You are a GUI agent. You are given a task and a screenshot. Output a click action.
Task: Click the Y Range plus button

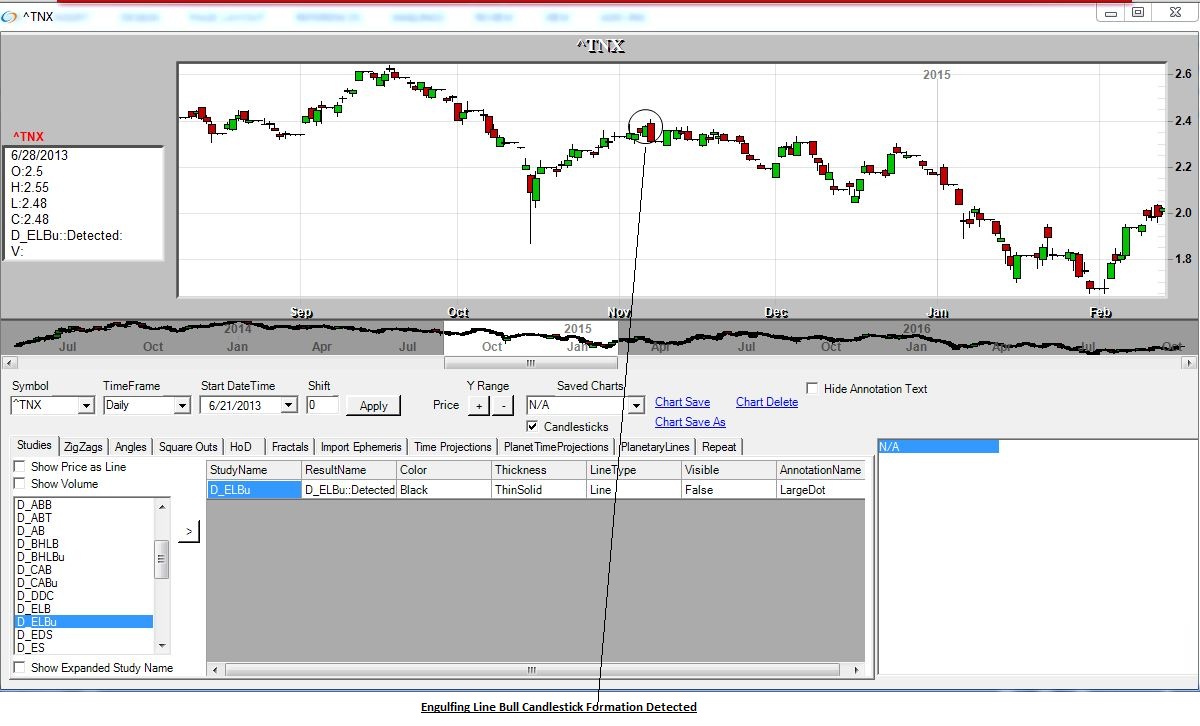pyautogui.click(x=479, y=406)
